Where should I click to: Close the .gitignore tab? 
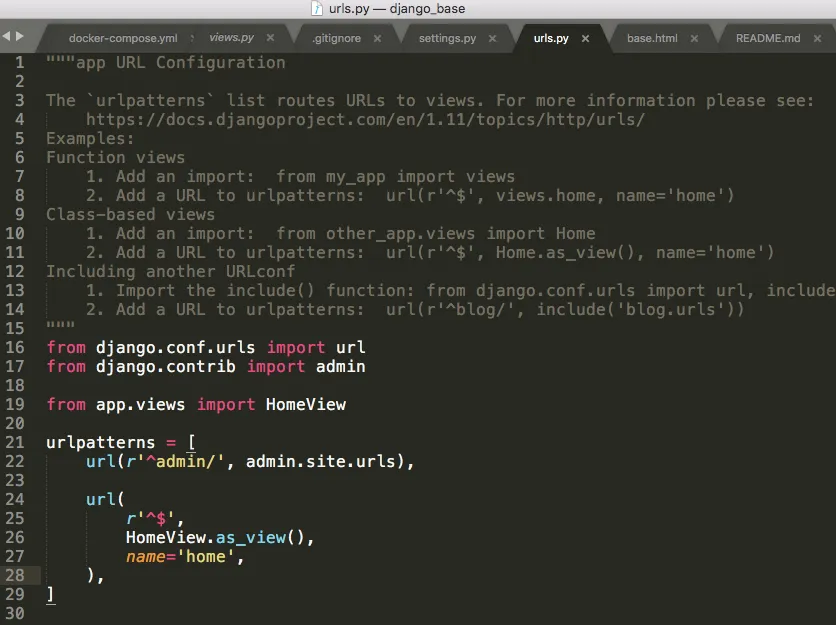coord(377,38)
